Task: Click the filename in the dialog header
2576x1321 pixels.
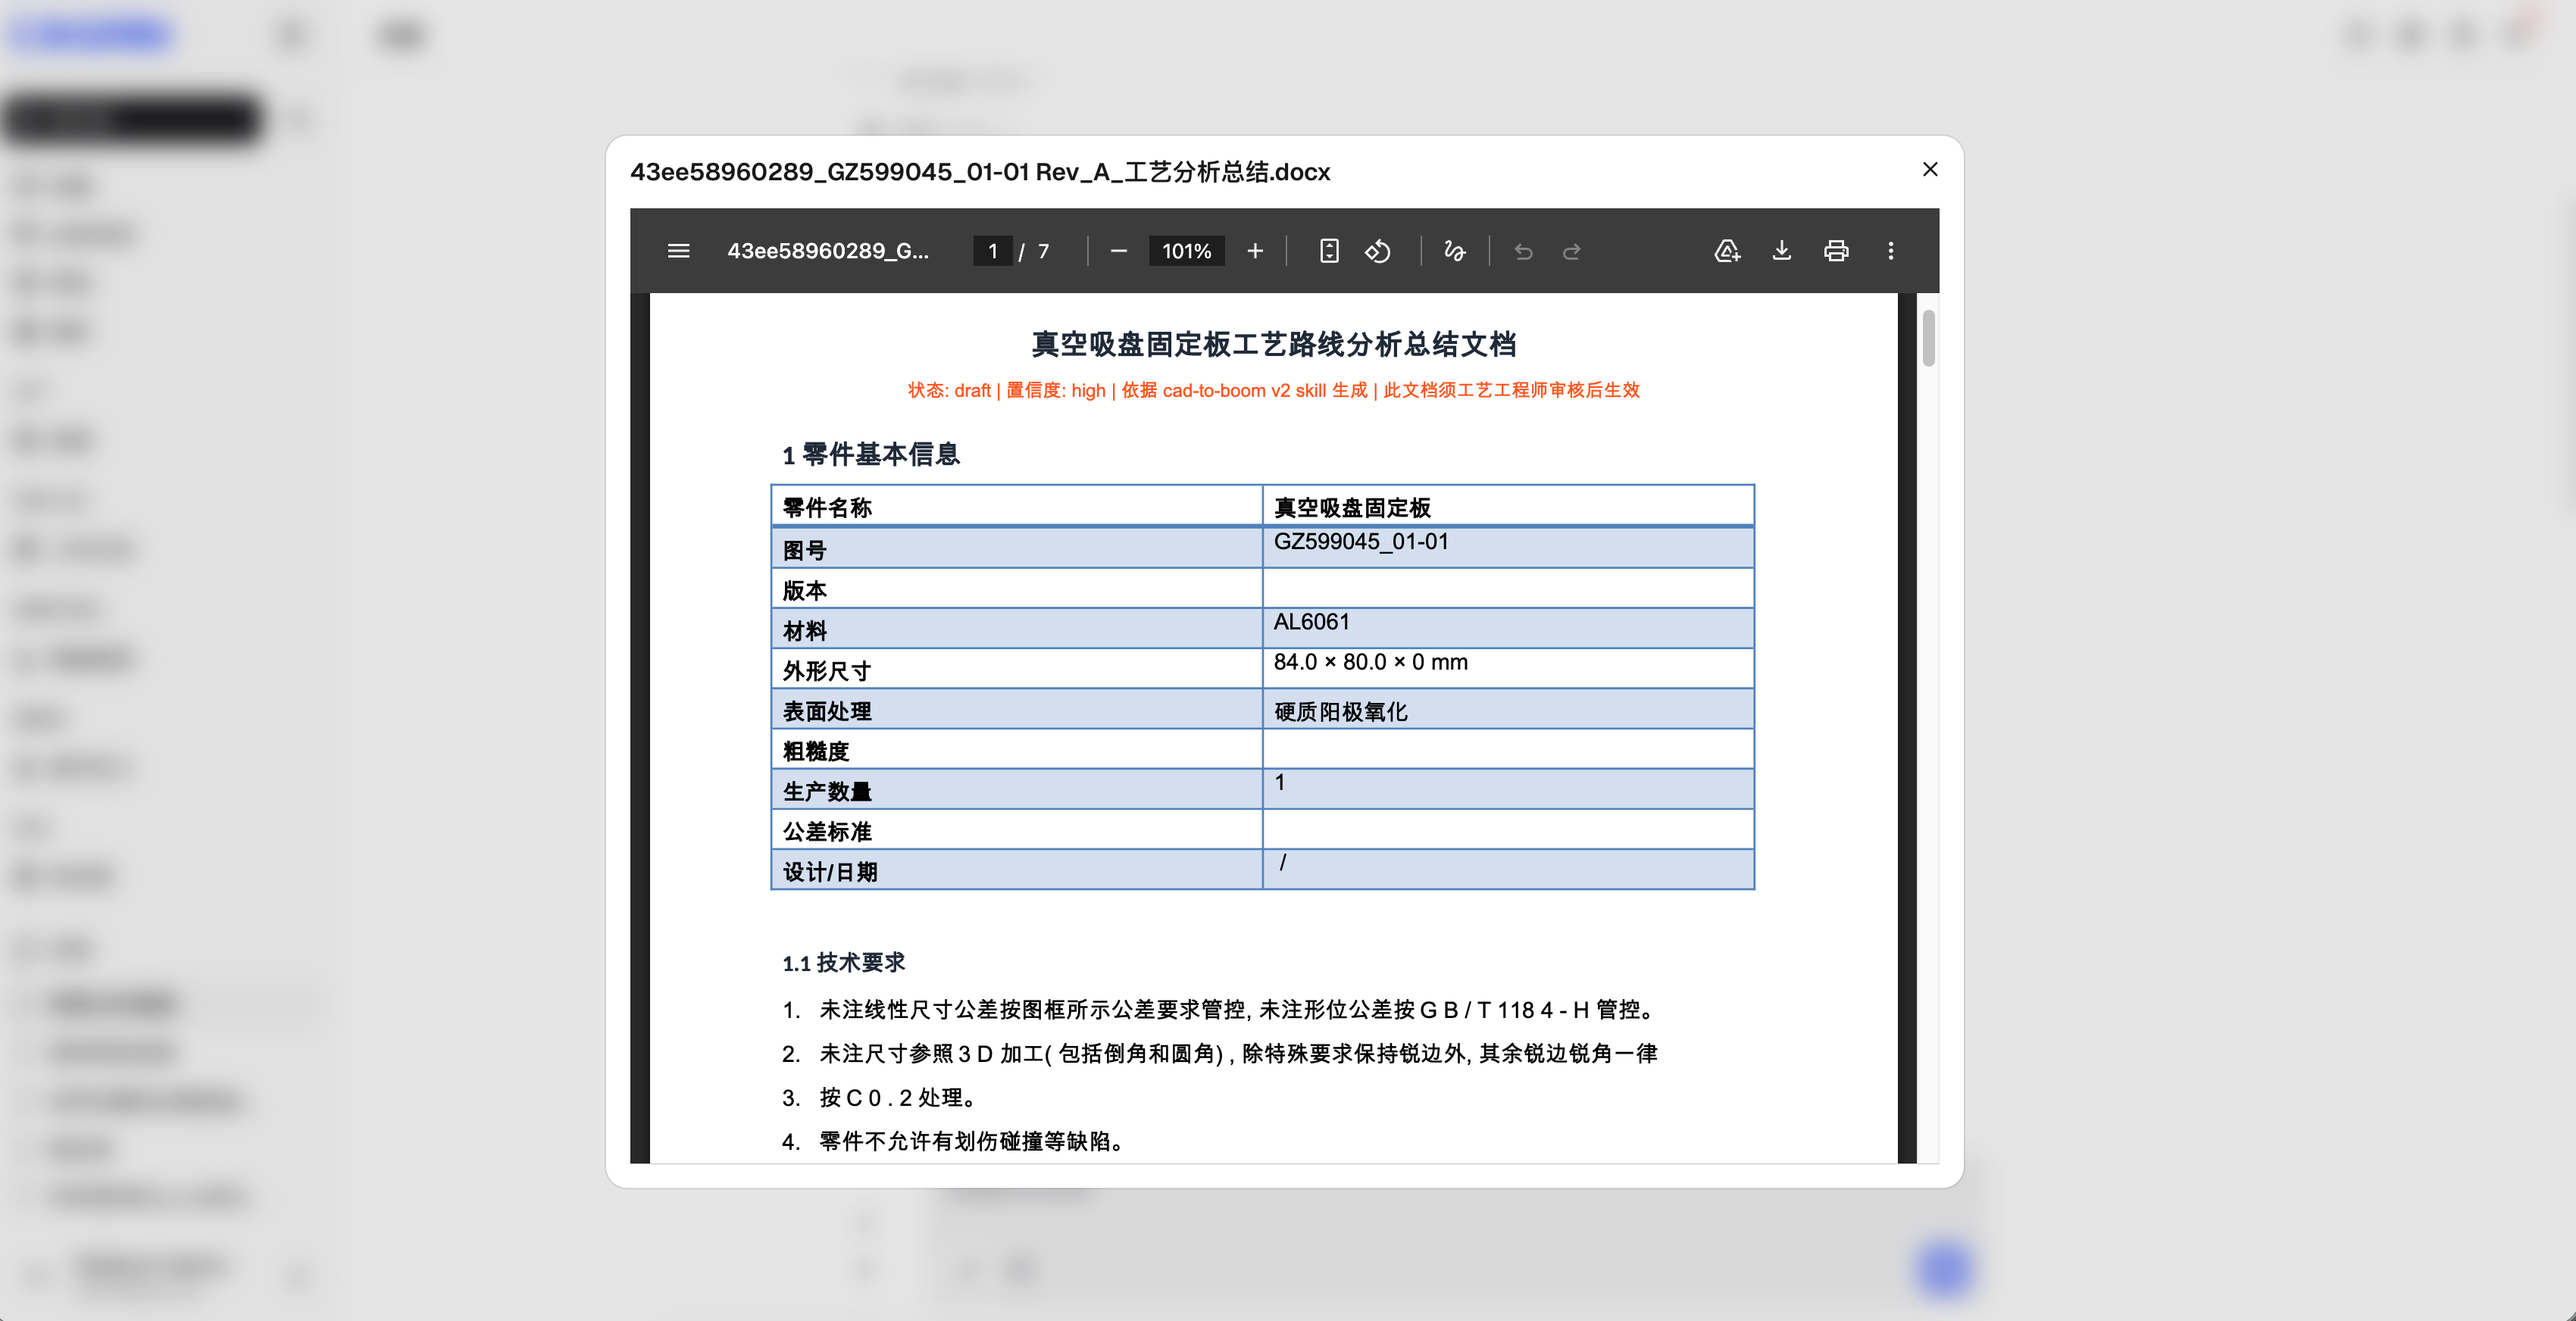Action: 980,172
